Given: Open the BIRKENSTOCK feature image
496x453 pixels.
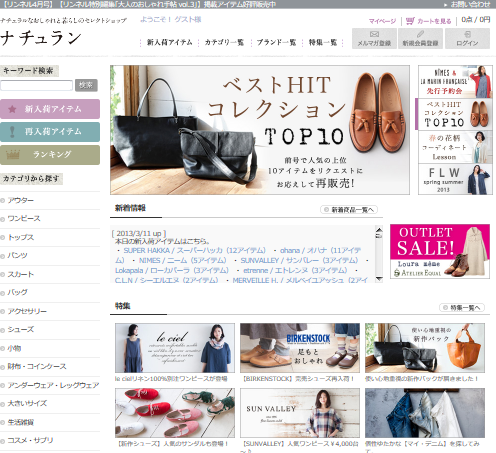Looking at the screenshot, I should click(x=300, y=348).
